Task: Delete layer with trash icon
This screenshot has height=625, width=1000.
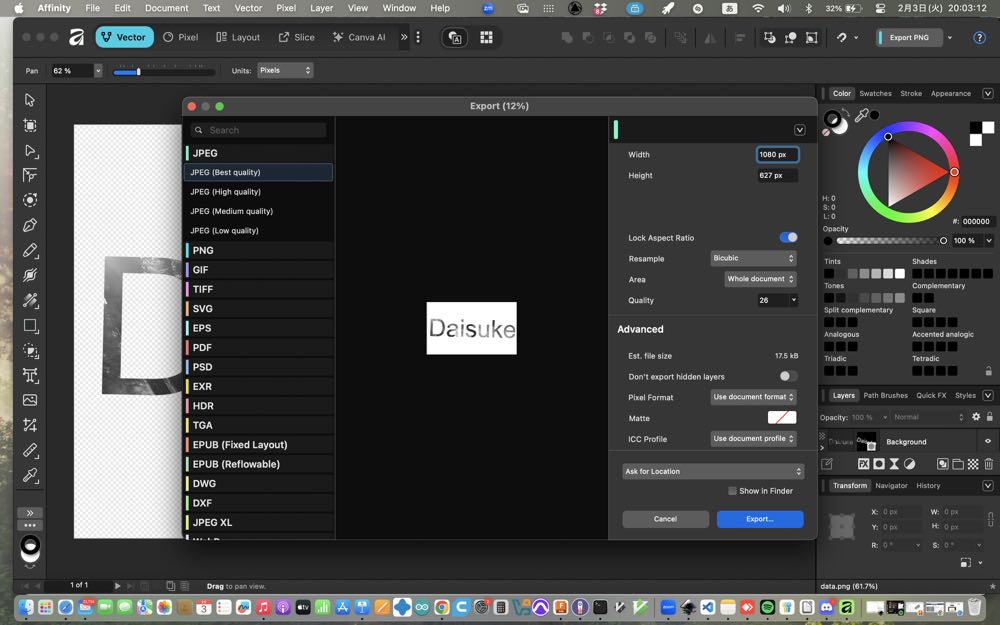Action: pyautogui.click(x=989, y=464)
